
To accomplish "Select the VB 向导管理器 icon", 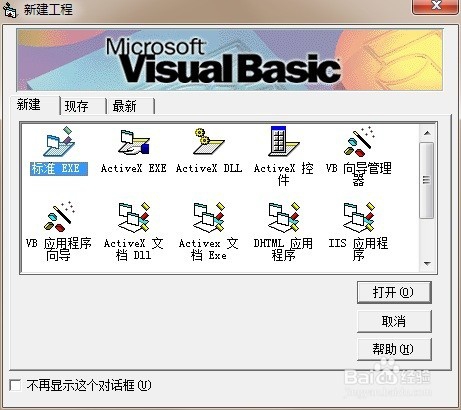I will [x=359, y=142].
